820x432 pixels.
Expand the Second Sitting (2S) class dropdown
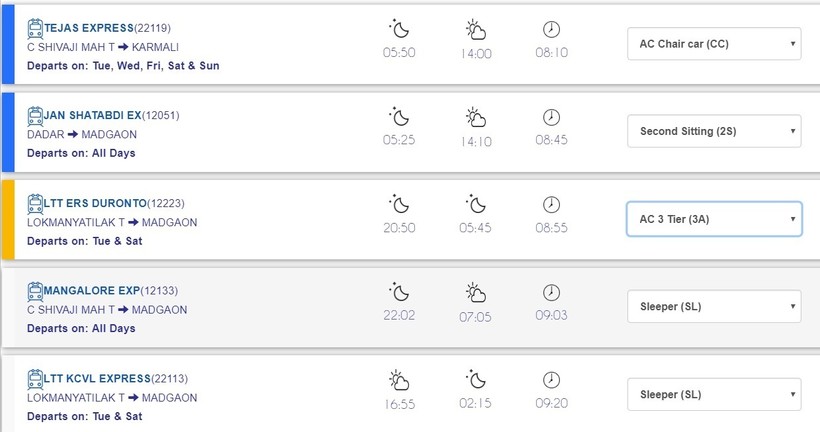click(714, 131)
